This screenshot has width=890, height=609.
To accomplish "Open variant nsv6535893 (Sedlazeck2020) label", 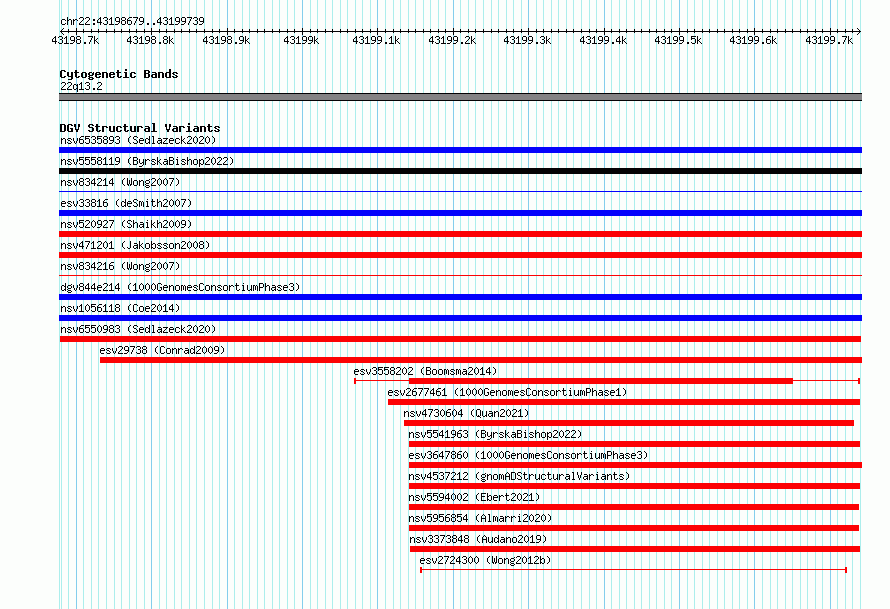I will [x=138, y=140].
